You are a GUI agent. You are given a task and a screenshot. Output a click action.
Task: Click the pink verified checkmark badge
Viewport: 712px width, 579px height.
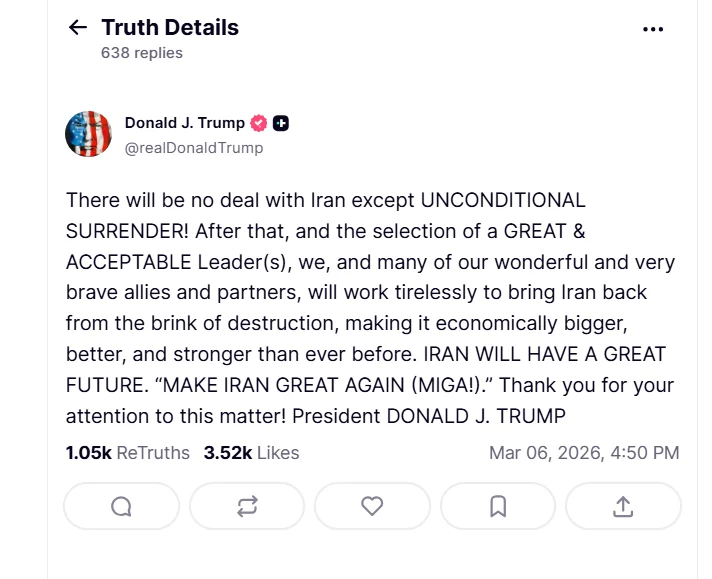258,123
